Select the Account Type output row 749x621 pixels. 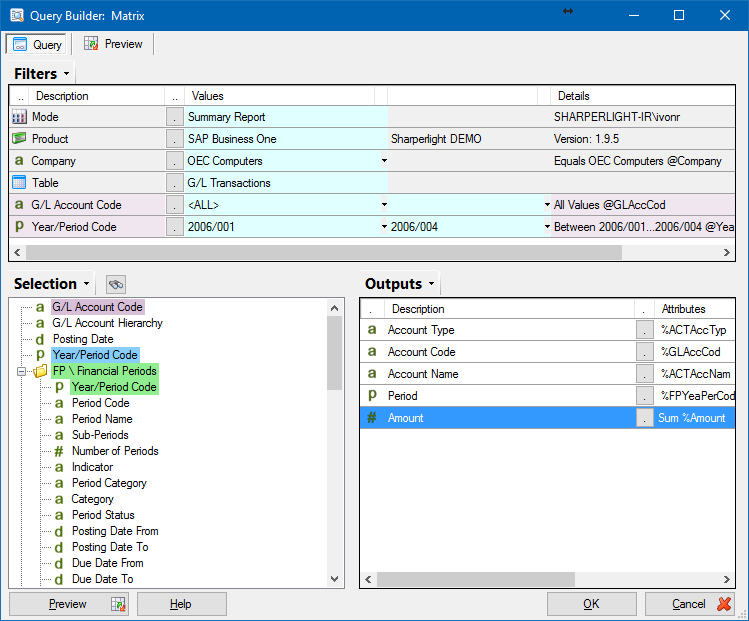pyautogui.click(x=547, y=330)
